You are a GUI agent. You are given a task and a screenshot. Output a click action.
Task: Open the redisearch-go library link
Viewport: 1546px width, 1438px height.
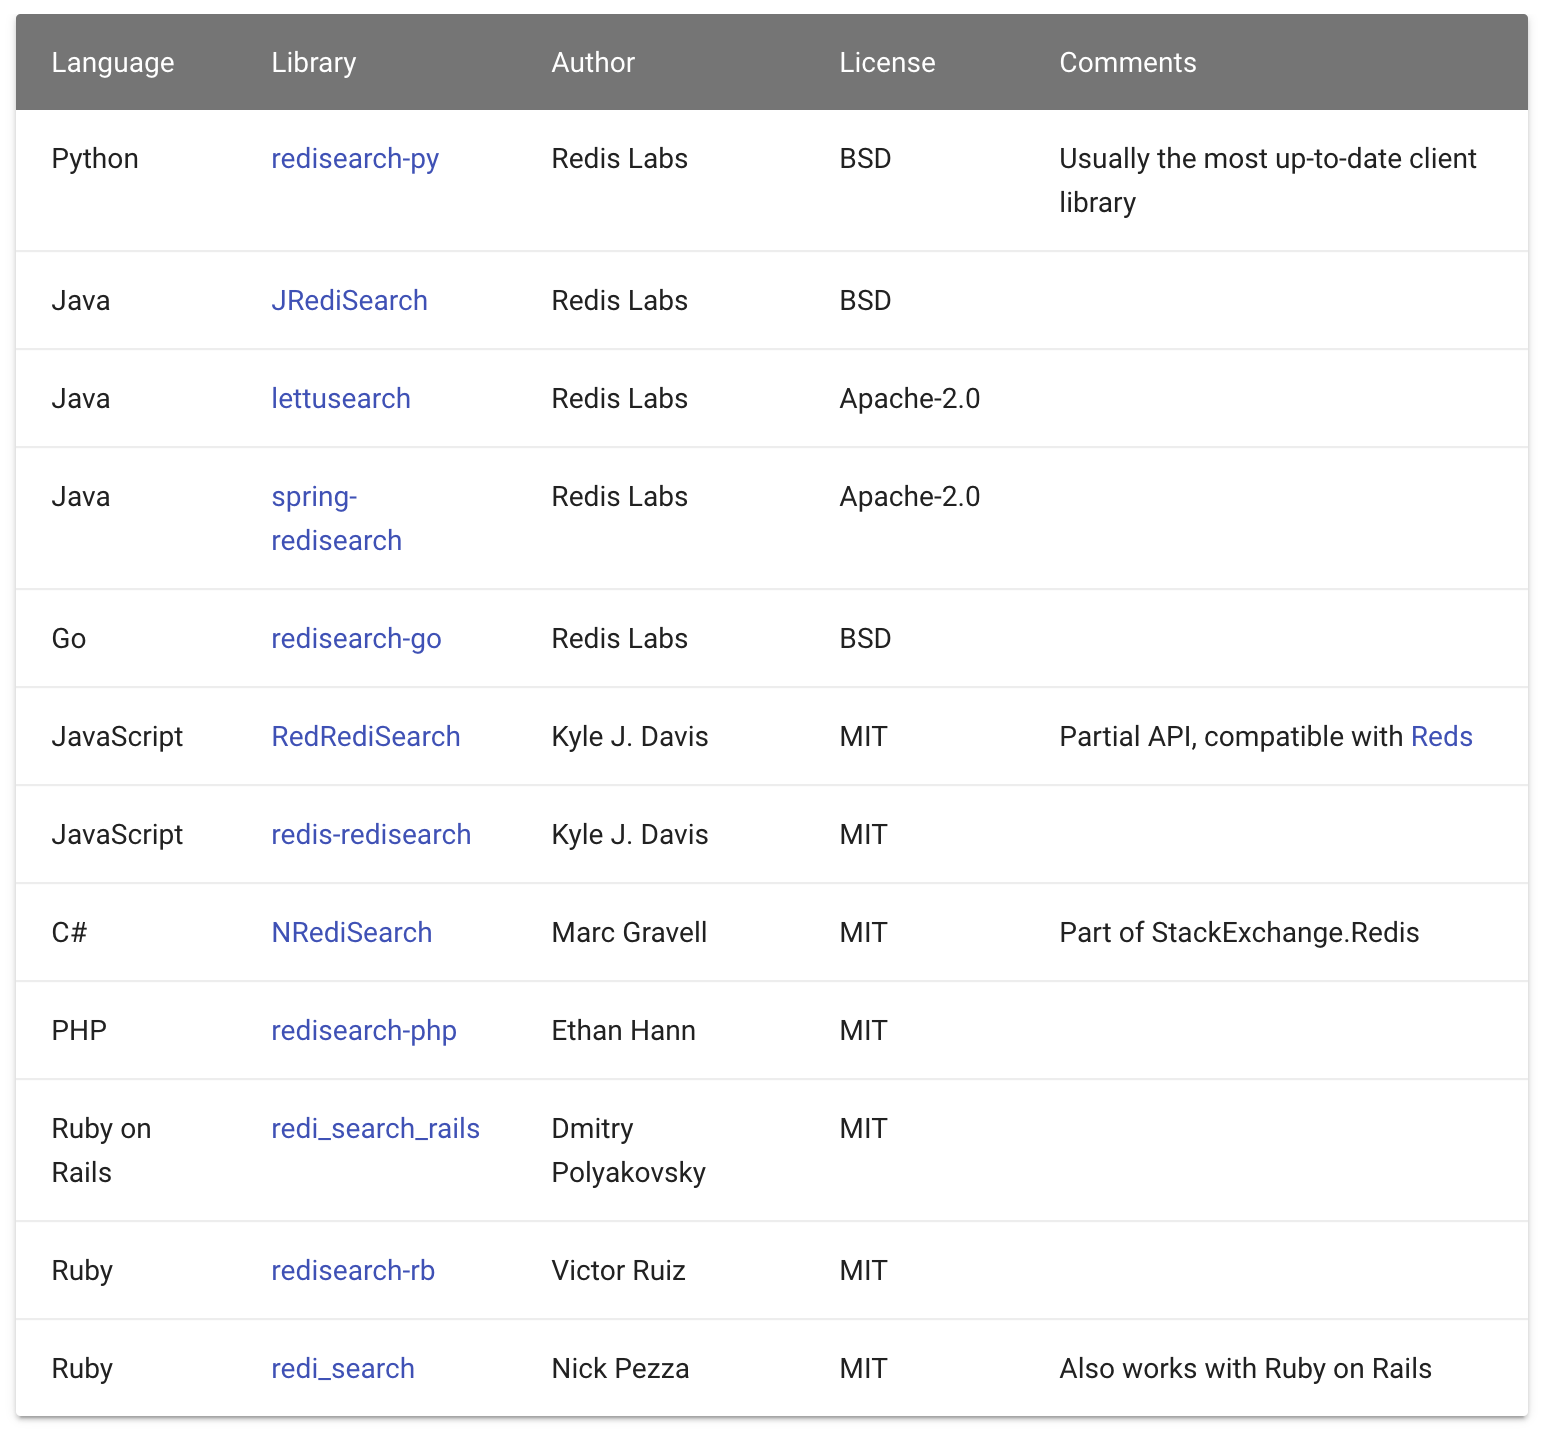coord(356,638)
